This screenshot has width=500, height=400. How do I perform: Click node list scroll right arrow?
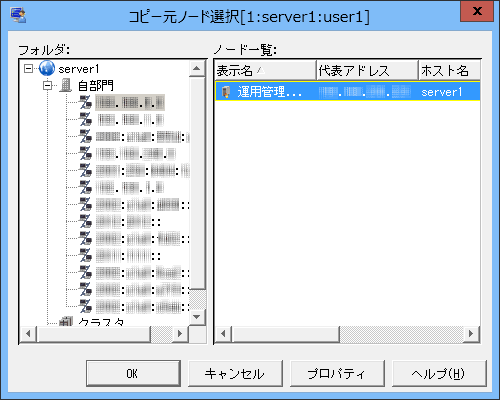tap(471, 333)
